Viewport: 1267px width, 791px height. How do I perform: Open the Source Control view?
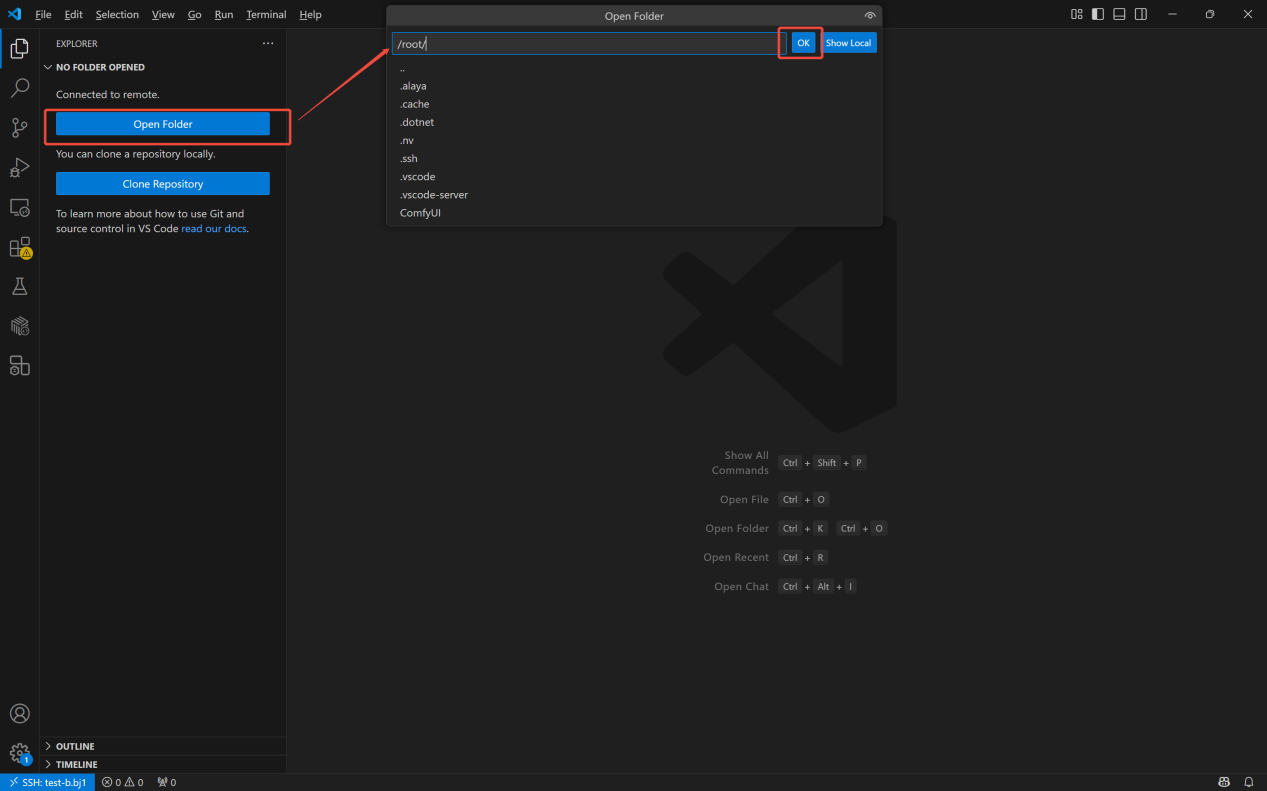[20, 127]
